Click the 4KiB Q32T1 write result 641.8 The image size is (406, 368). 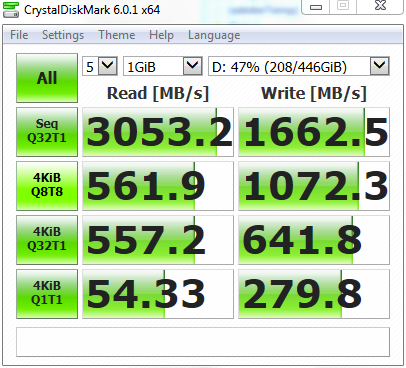[314, 240]
